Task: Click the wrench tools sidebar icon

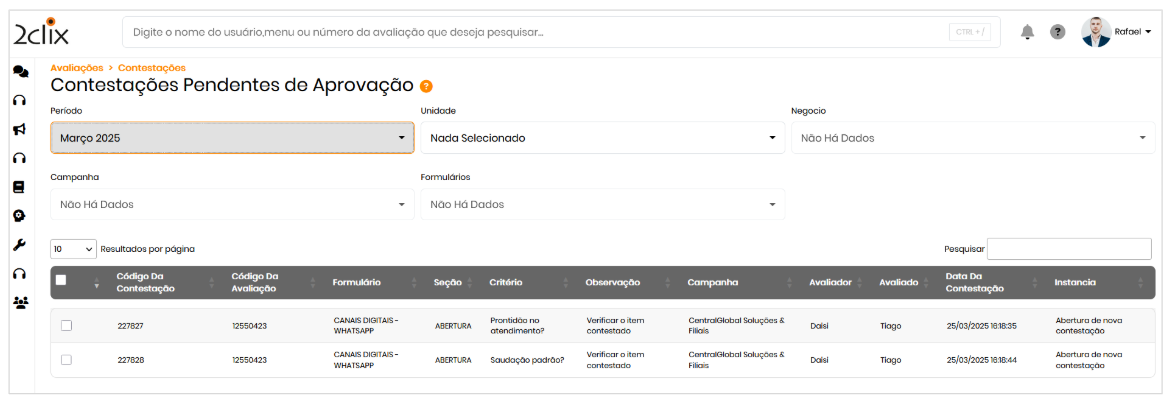Action: coord(19,245)
